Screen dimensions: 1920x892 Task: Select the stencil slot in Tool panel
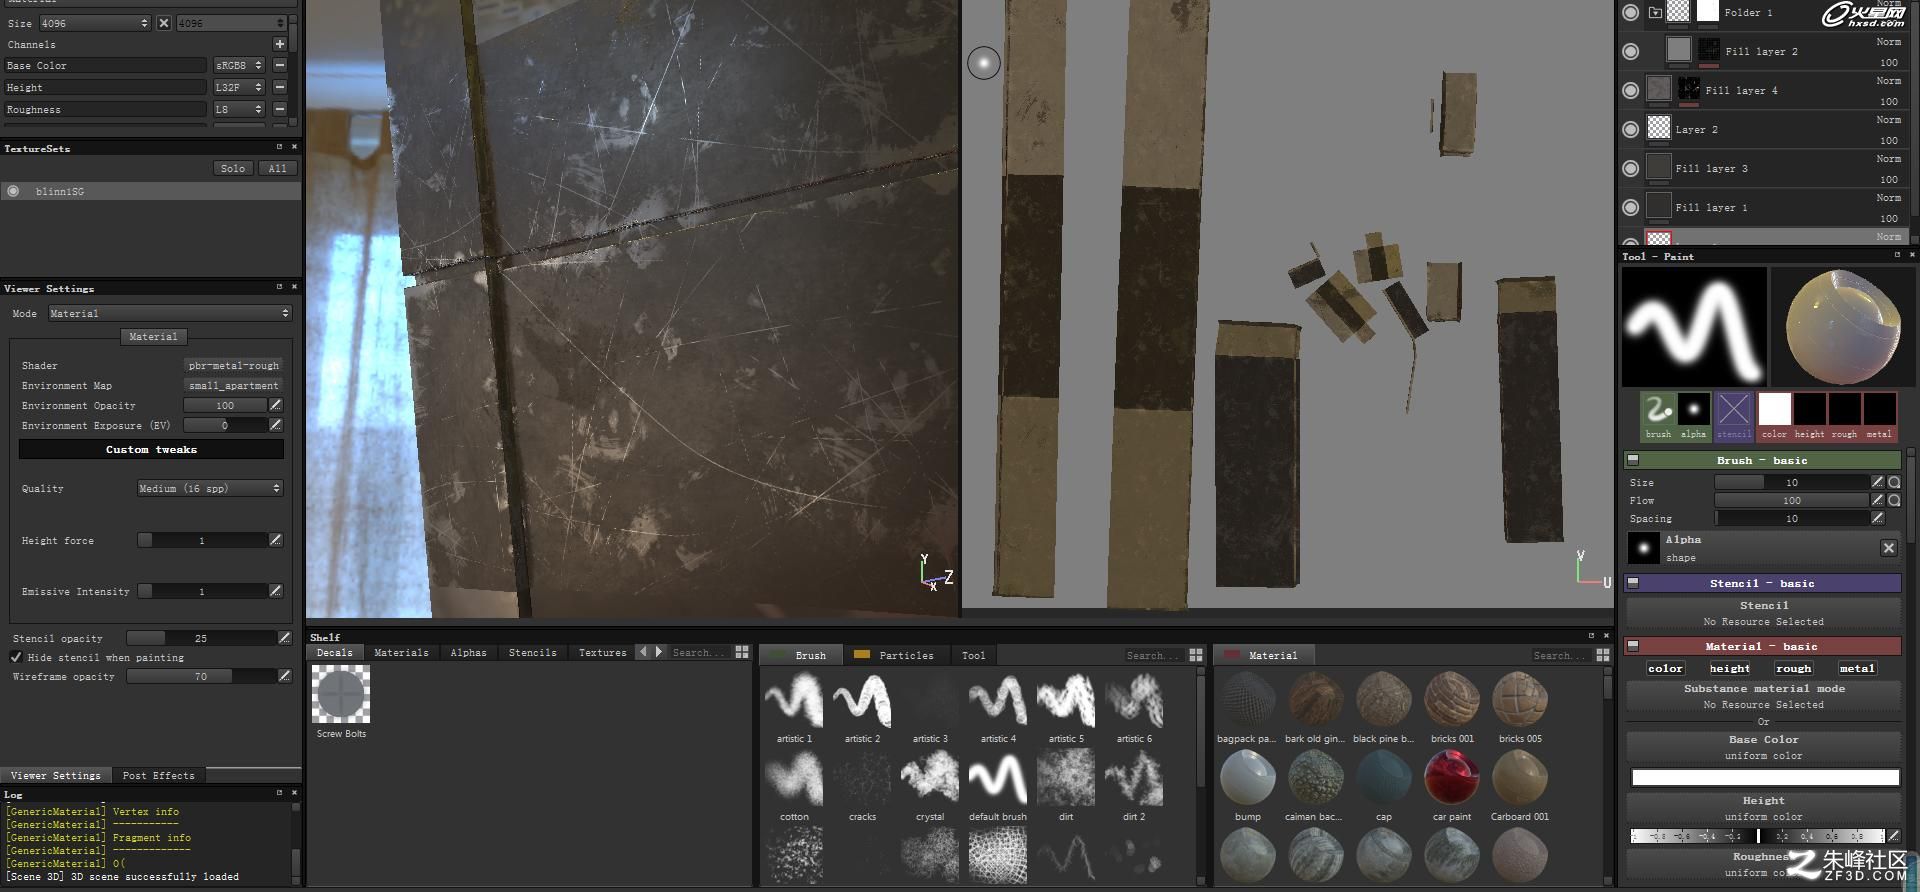click(x=1734, y=416)
